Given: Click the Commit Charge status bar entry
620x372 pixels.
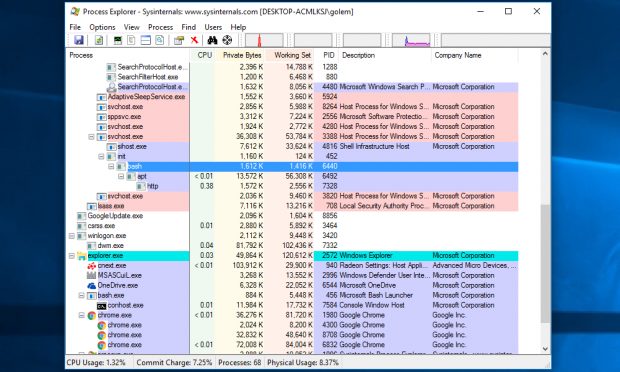Looking at the screenshot, I should click(x=174, y=363).
